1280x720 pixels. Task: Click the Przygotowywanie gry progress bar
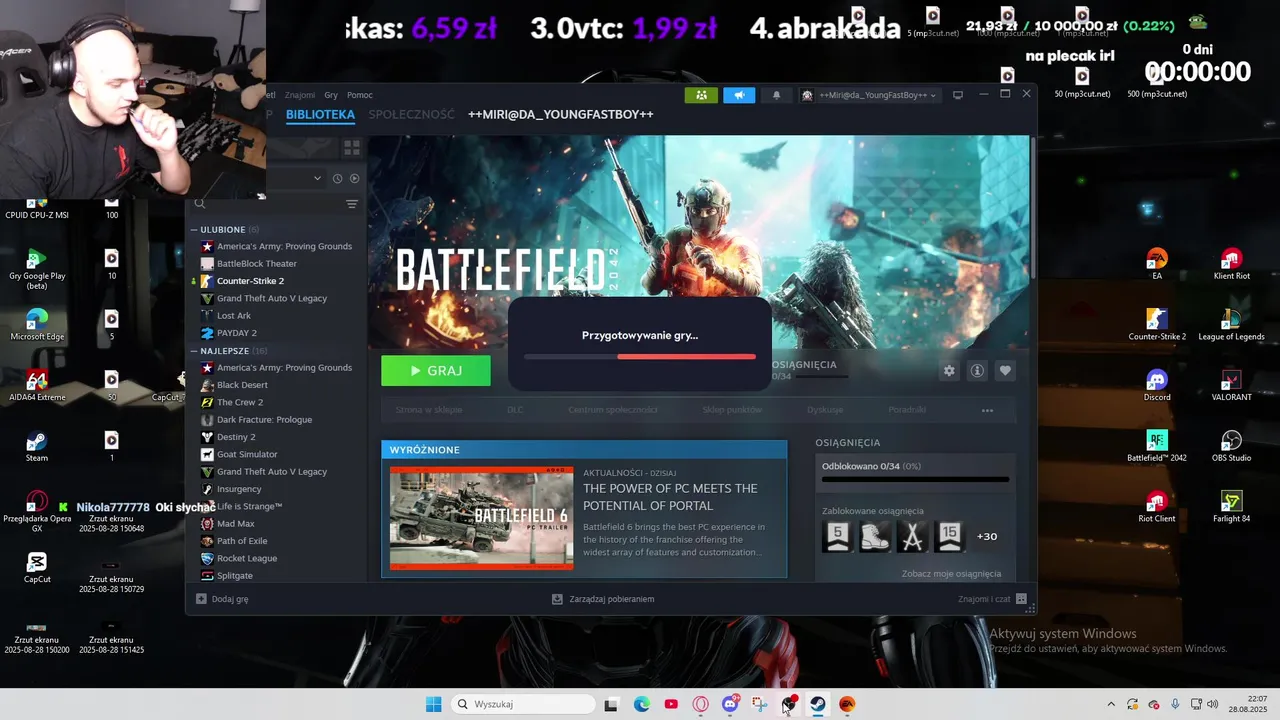[x=640, y=356]
